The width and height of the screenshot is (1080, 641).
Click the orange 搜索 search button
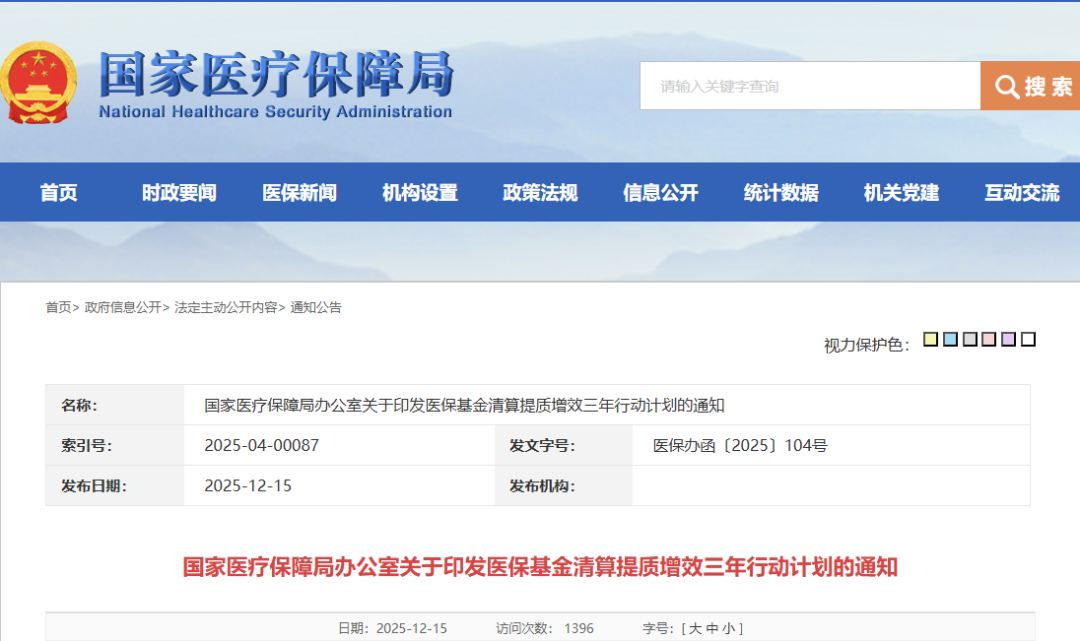pos(1030,86)
